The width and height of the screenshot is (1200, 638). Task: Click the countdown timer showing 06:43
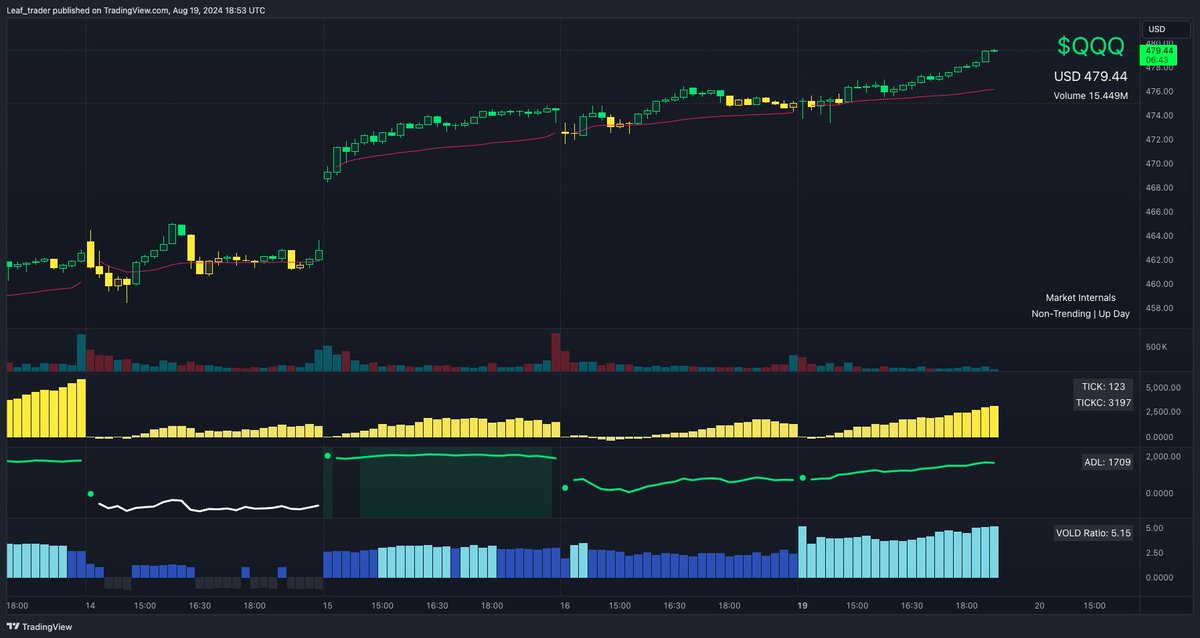[1159, 59]
